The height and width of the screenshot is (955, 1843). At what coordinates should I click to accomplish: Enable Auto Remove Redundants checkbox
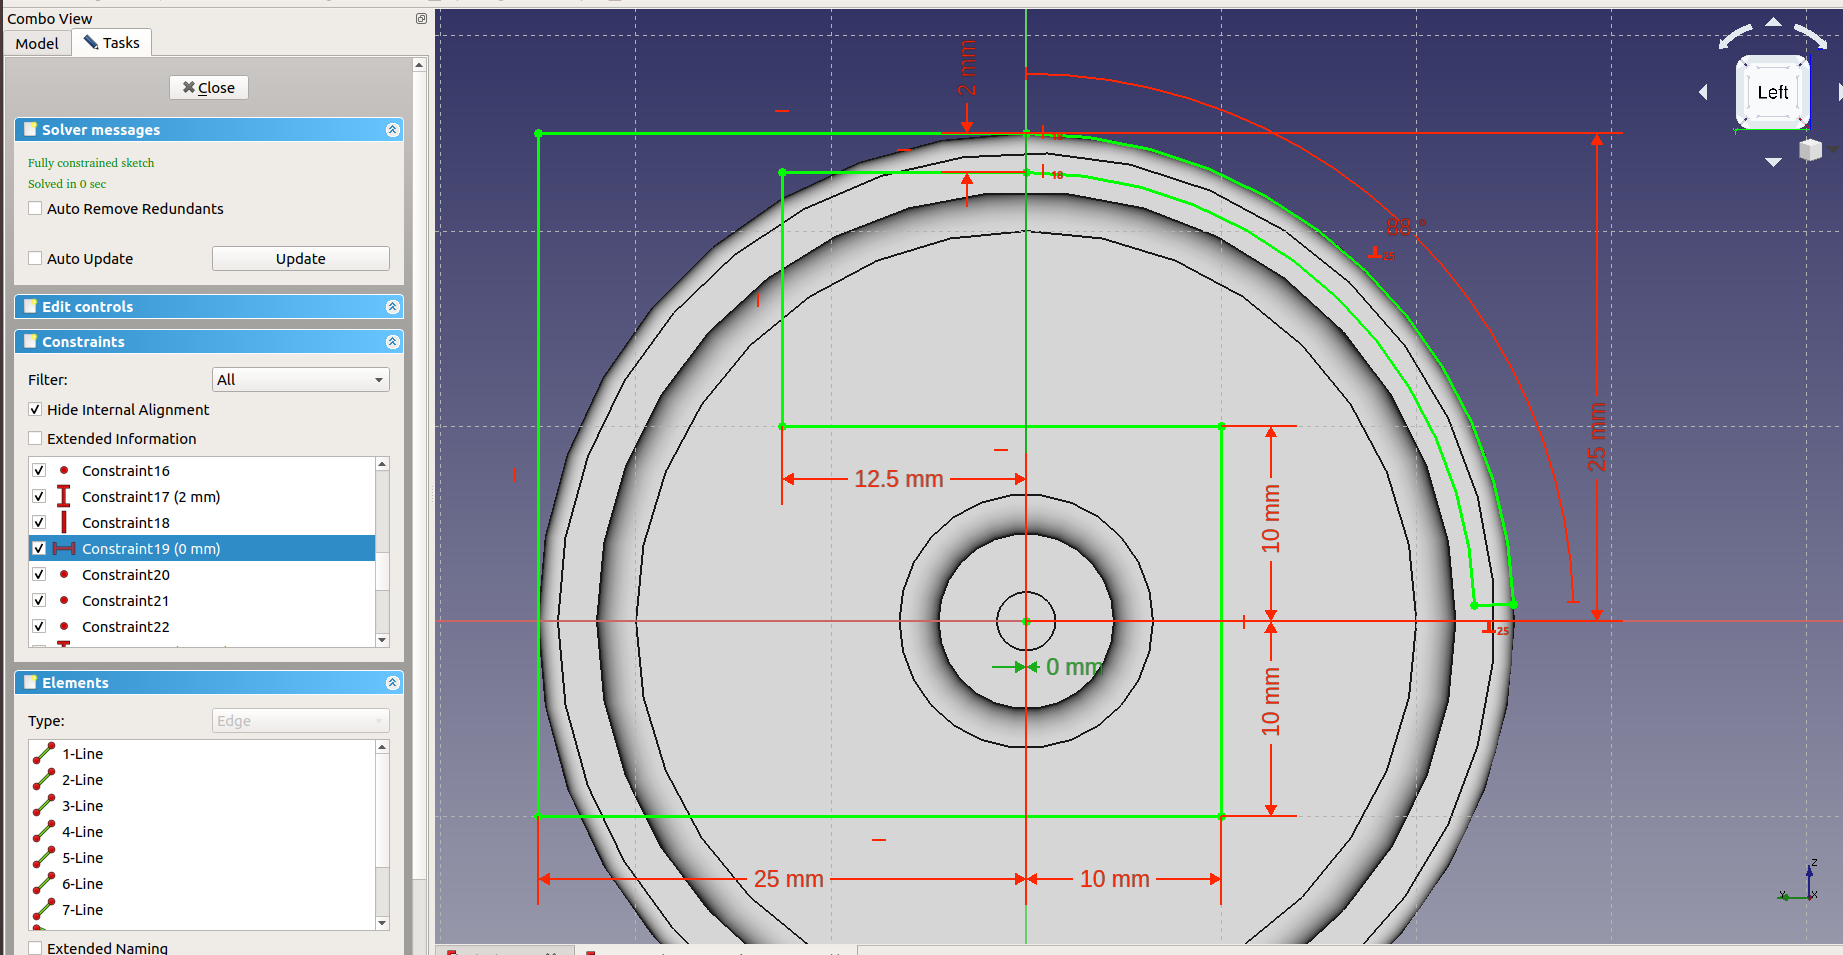pyautogui.click(x=36, y=209)
